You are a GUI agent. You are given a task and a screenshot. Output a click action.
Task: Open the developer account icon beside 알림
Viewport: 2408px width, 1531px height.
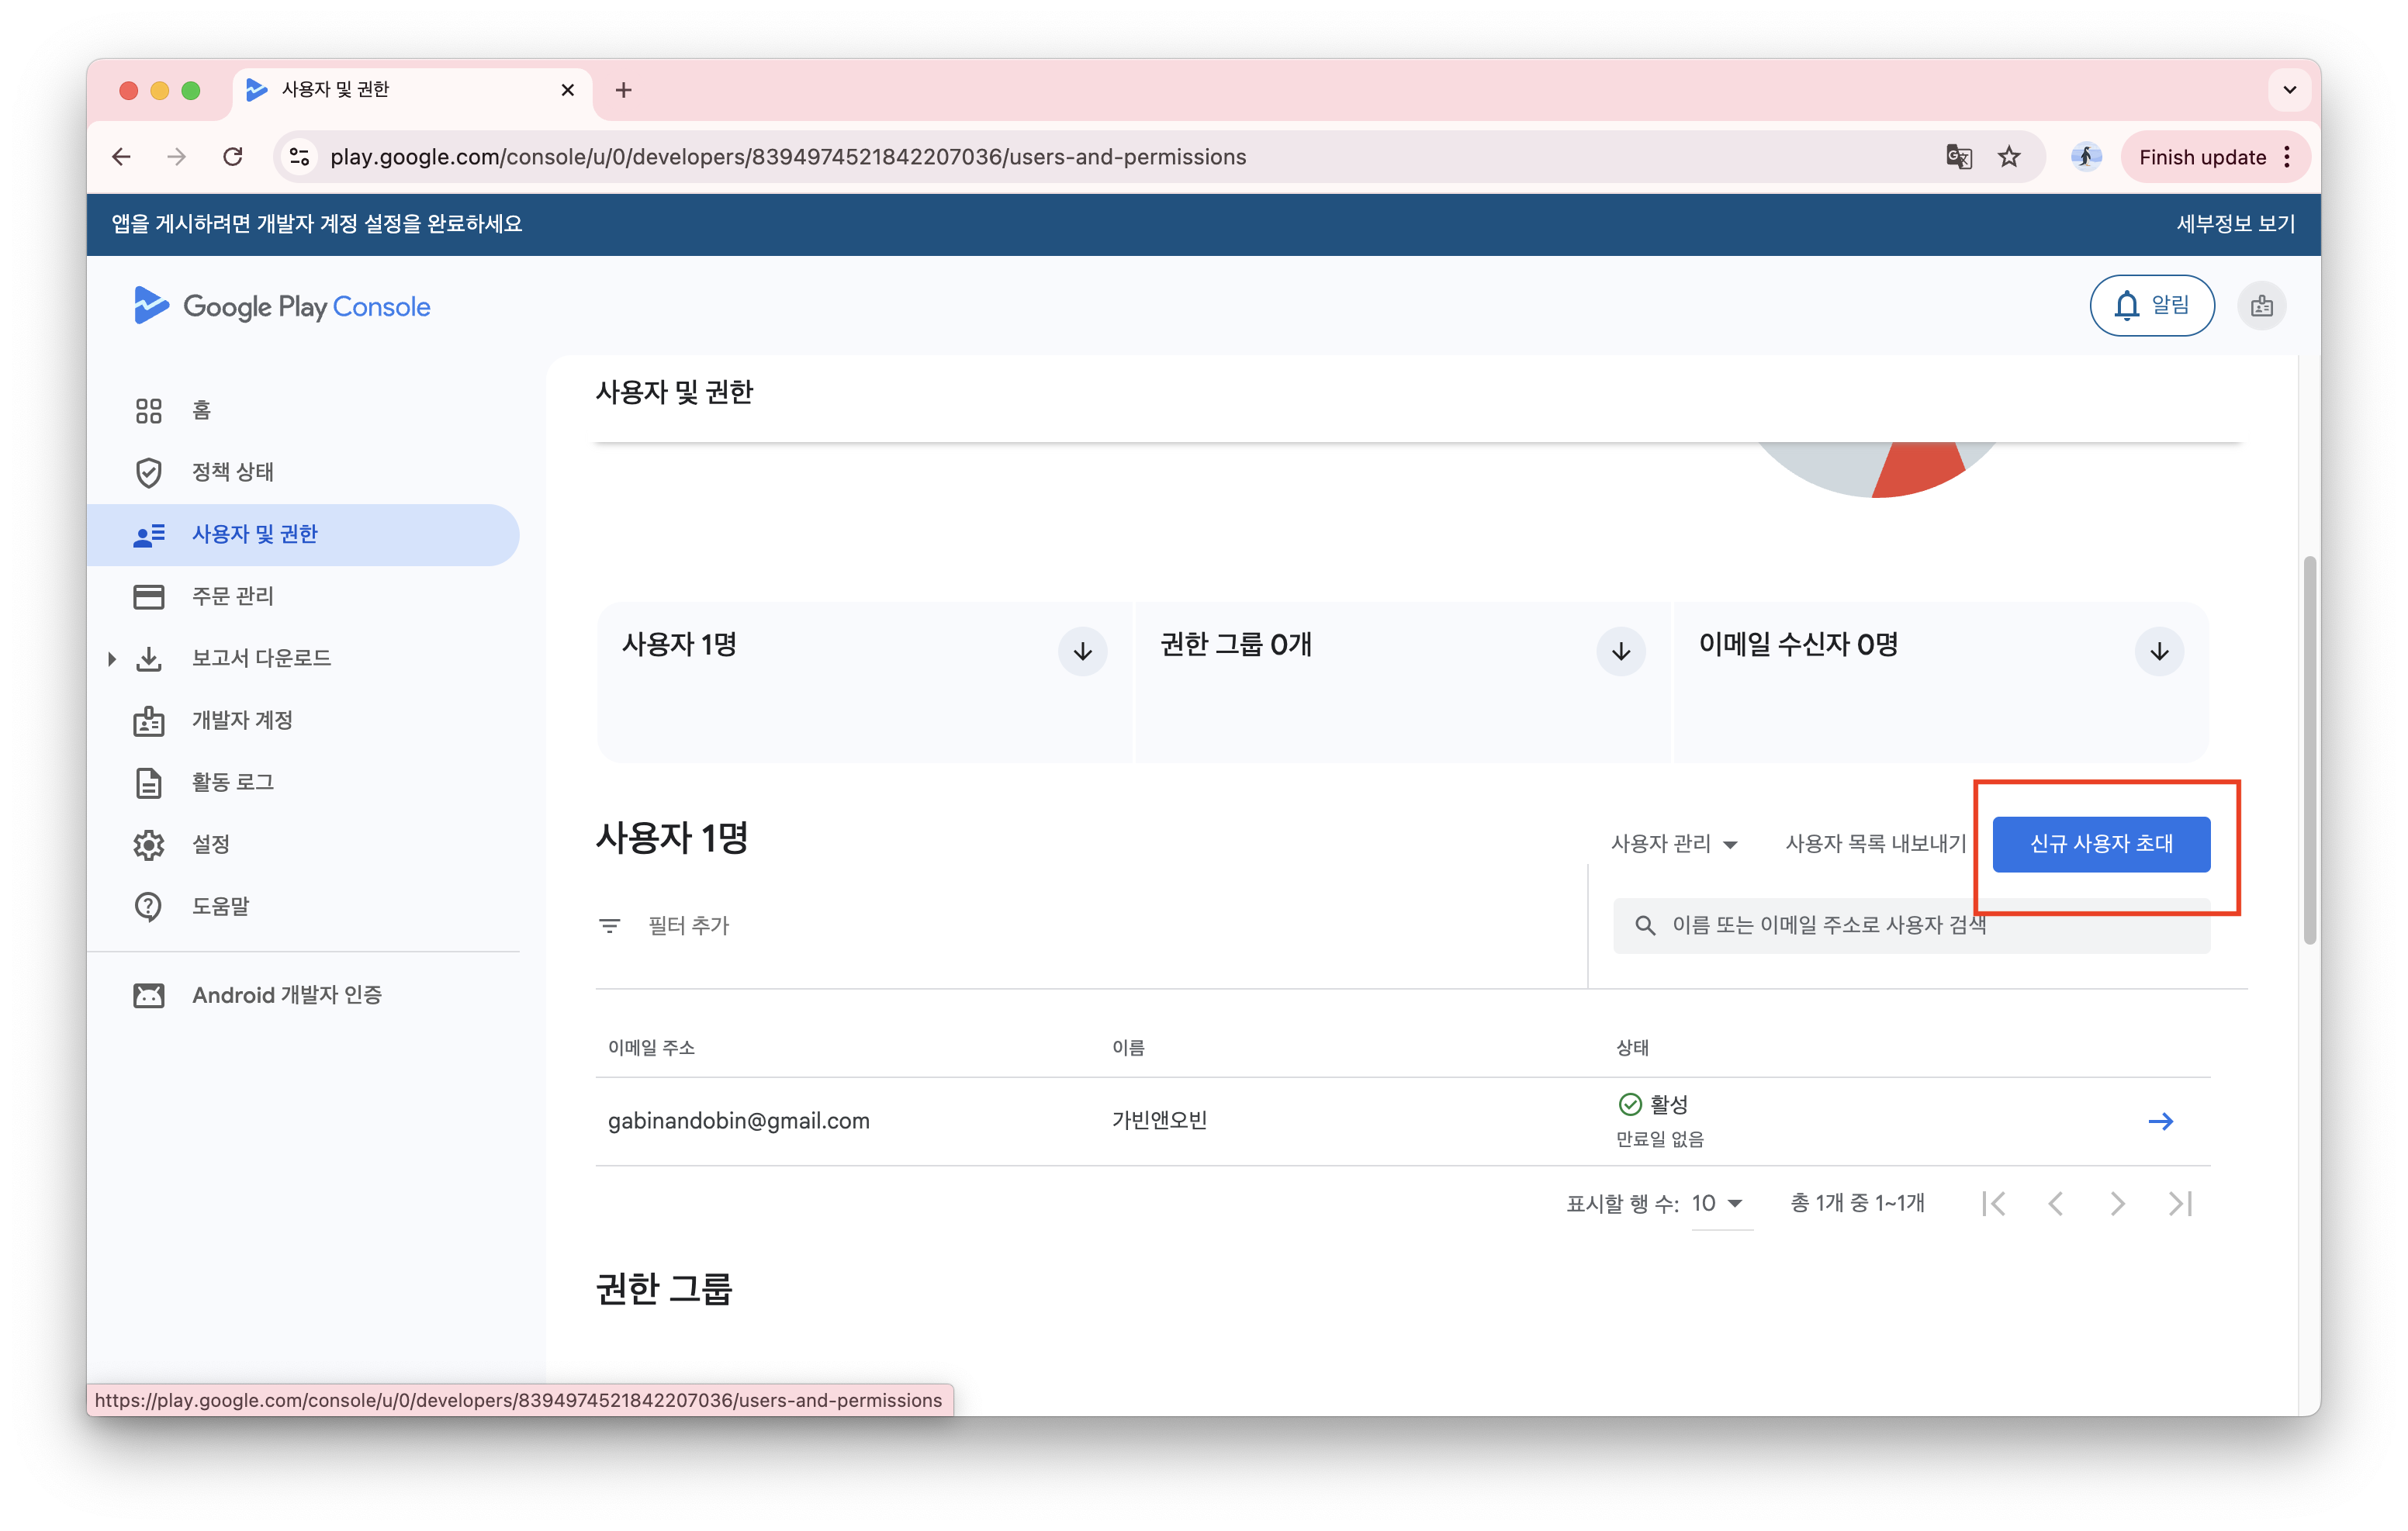2261,305
